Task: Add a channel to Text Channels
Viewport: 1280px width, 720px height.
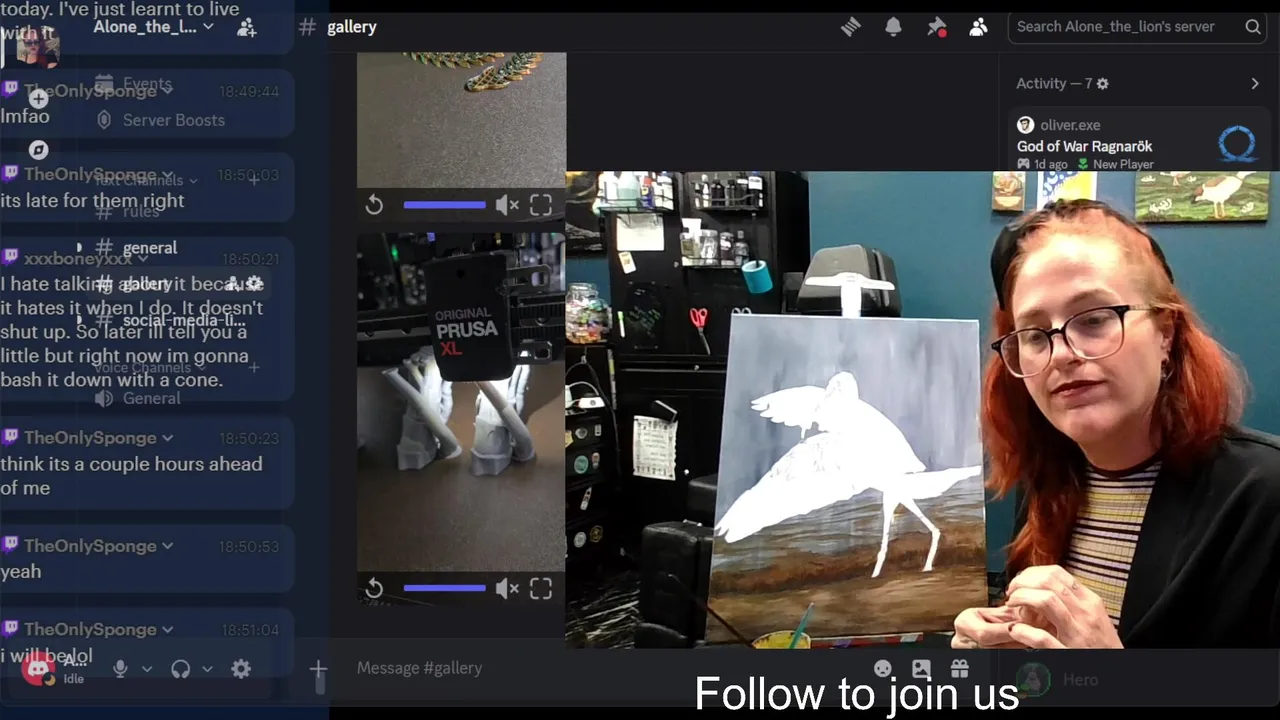Action: (x=254, y=180)
